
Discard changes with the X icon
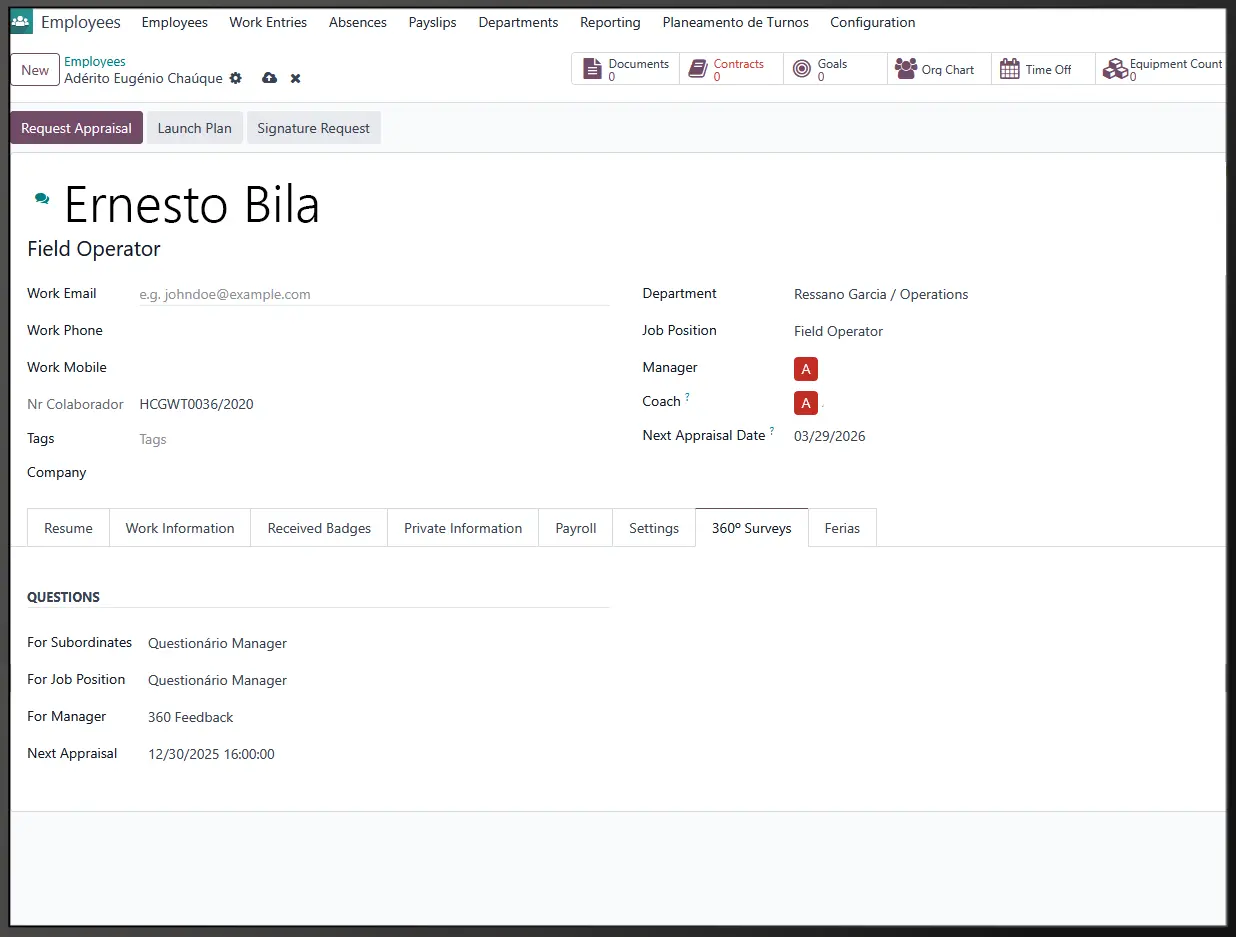pyautogui.click(x=296, y=78)
